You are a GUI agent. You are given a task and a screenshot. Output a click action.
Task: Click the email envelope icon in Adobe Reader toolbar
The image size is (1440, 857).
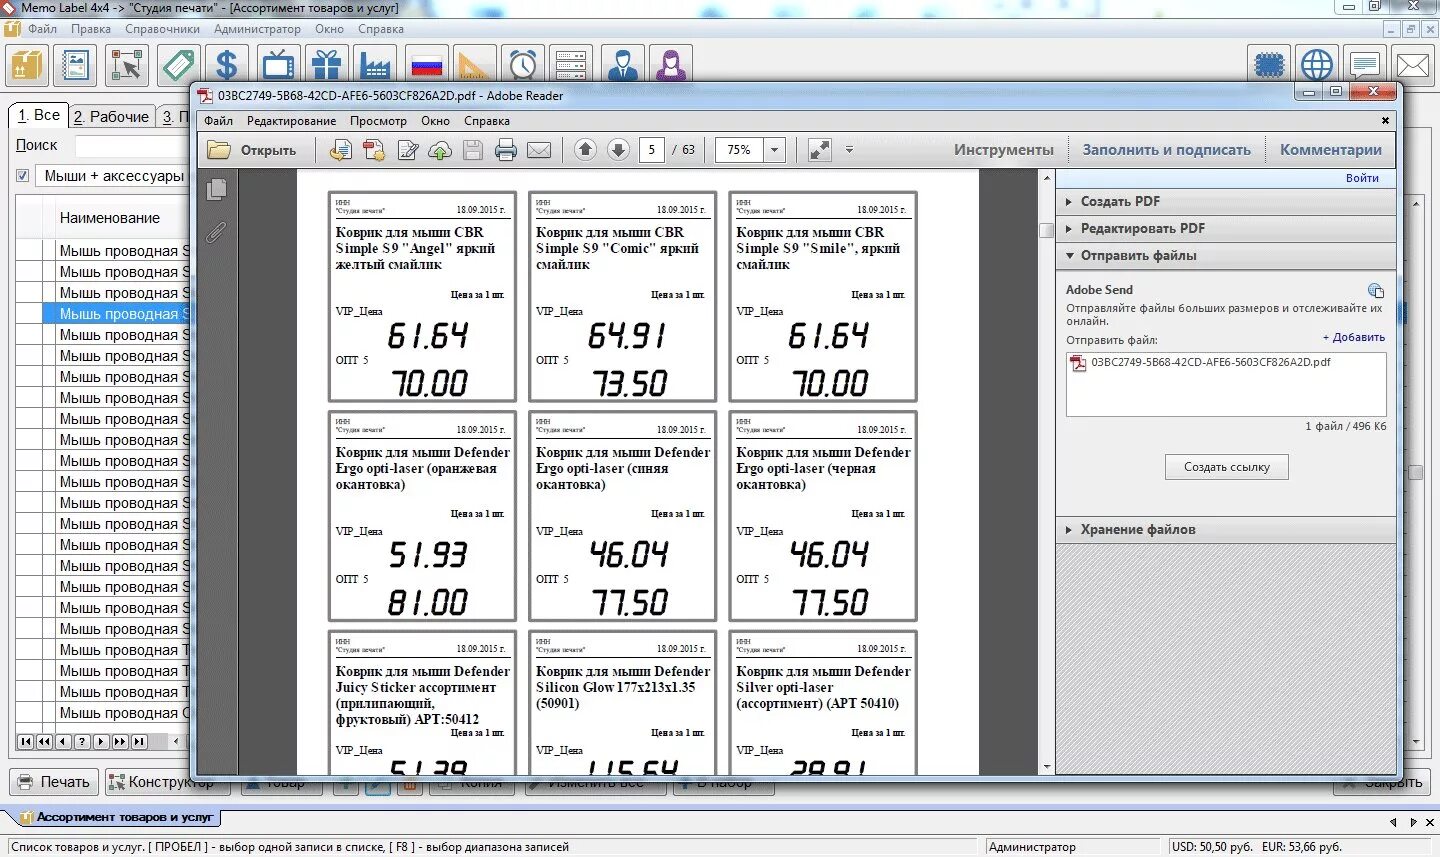pyautogui.click(x=539, y=150)
